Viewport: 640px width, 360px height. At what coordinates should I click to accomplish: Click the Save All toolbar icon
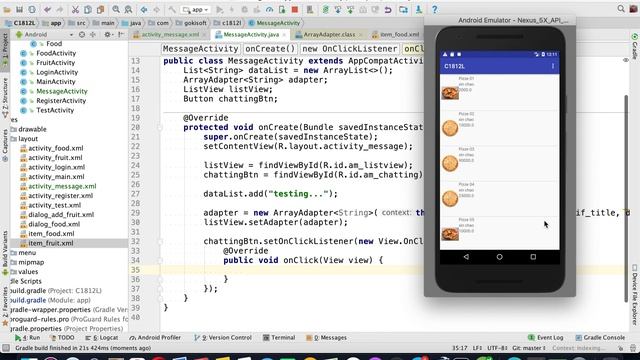19,9
